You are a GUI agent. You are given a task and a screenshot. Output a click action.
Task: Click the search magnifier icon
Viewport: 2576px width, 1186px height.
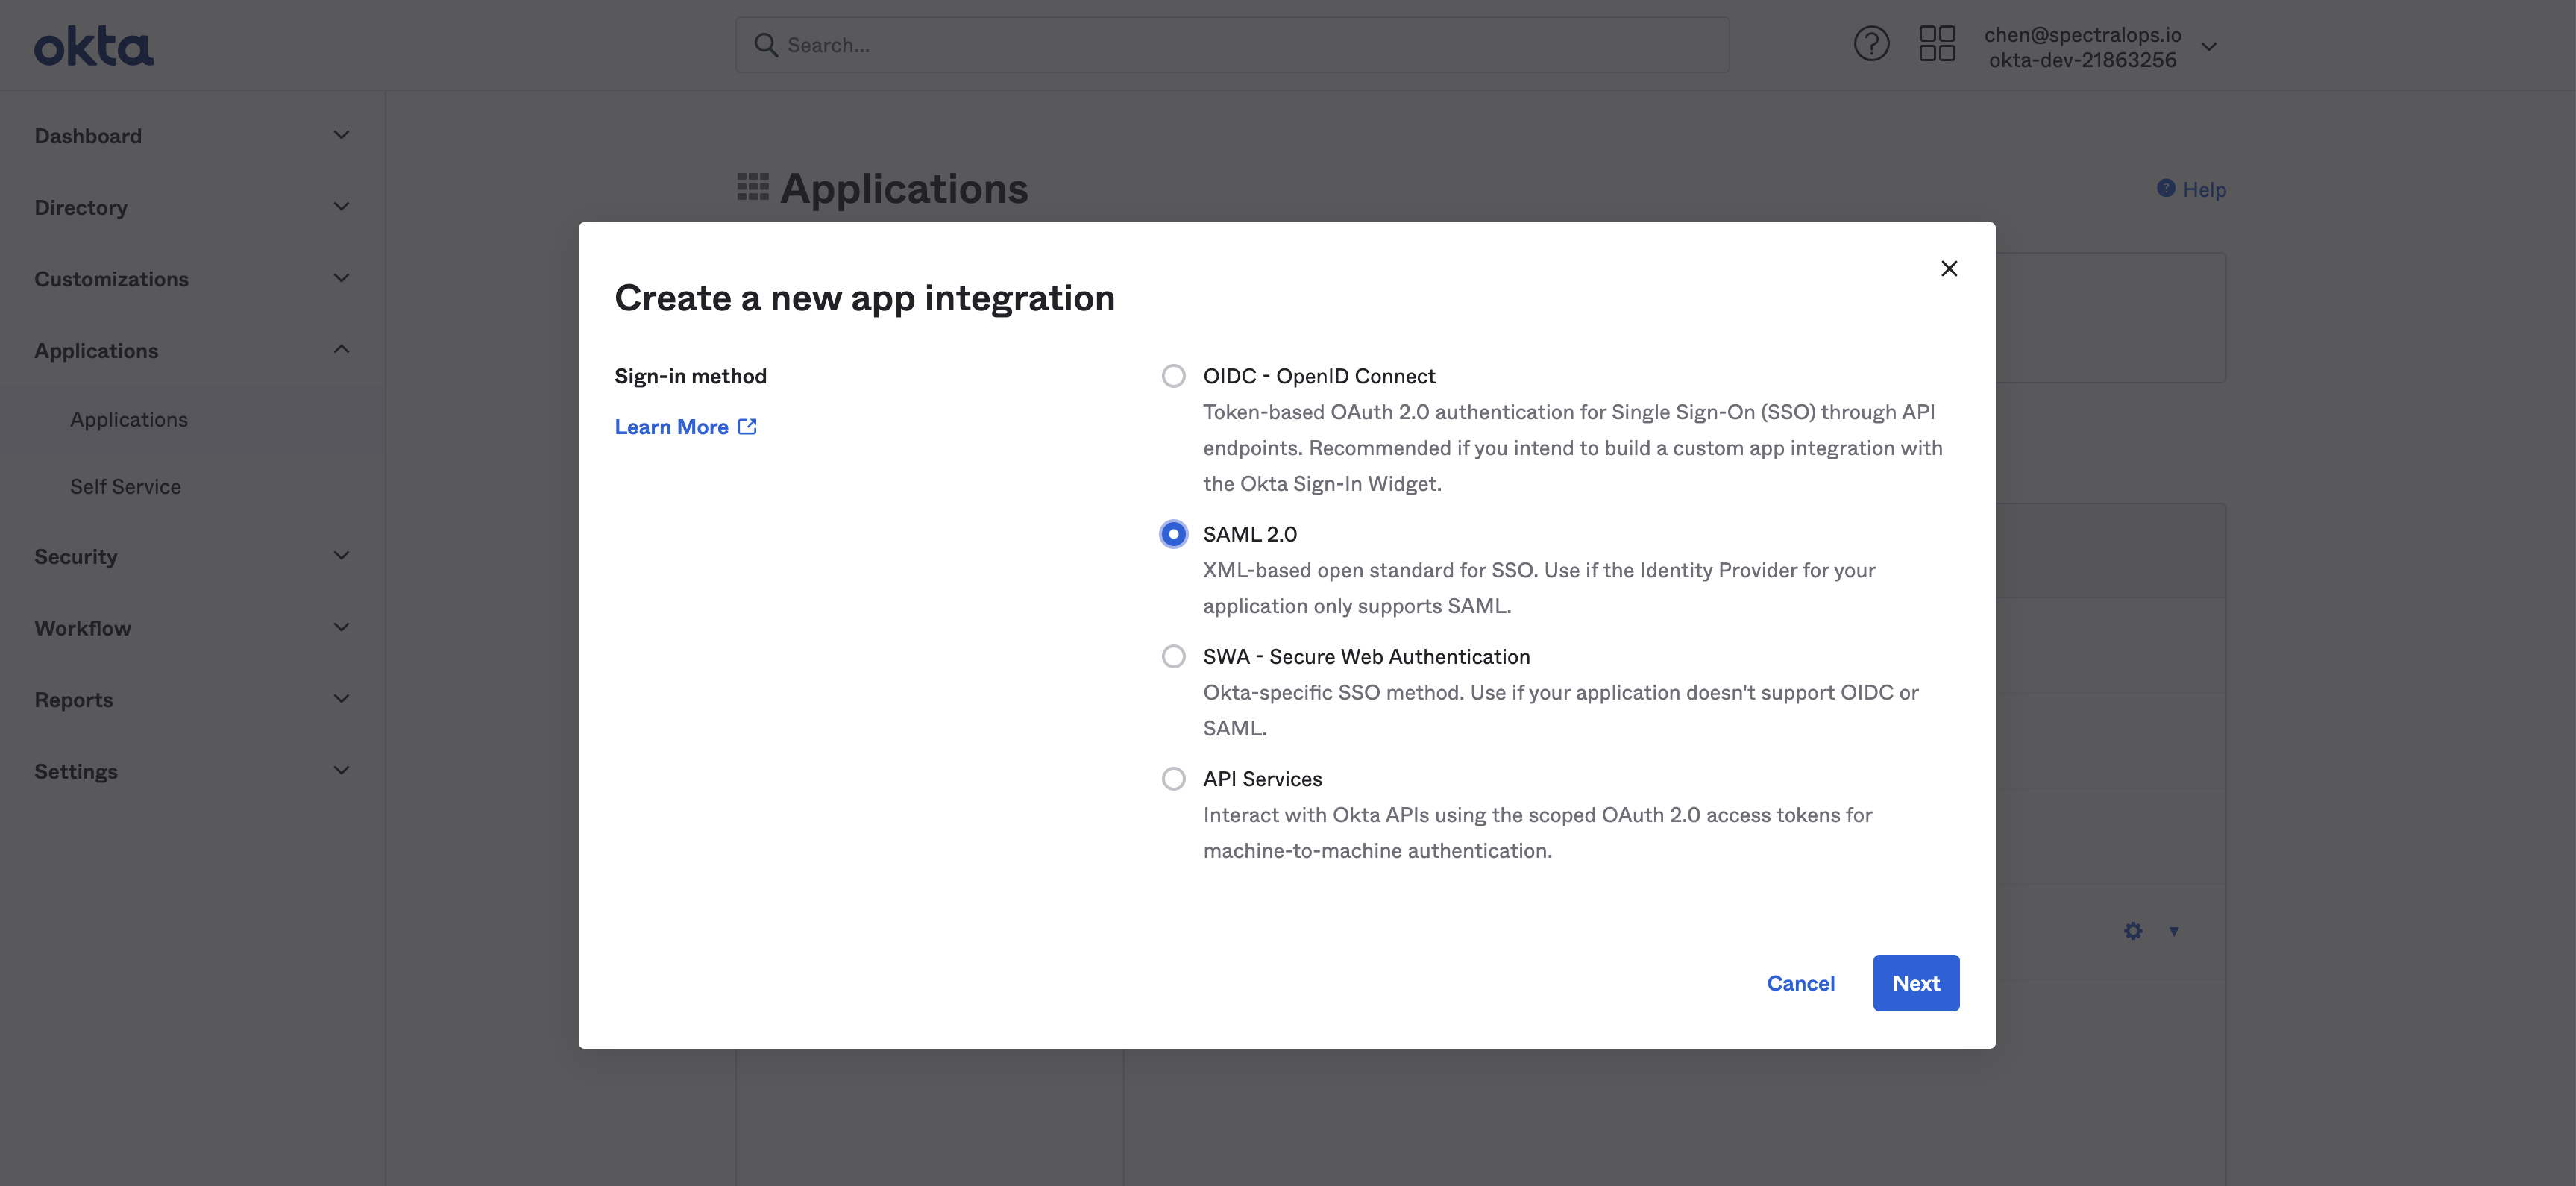765,45
